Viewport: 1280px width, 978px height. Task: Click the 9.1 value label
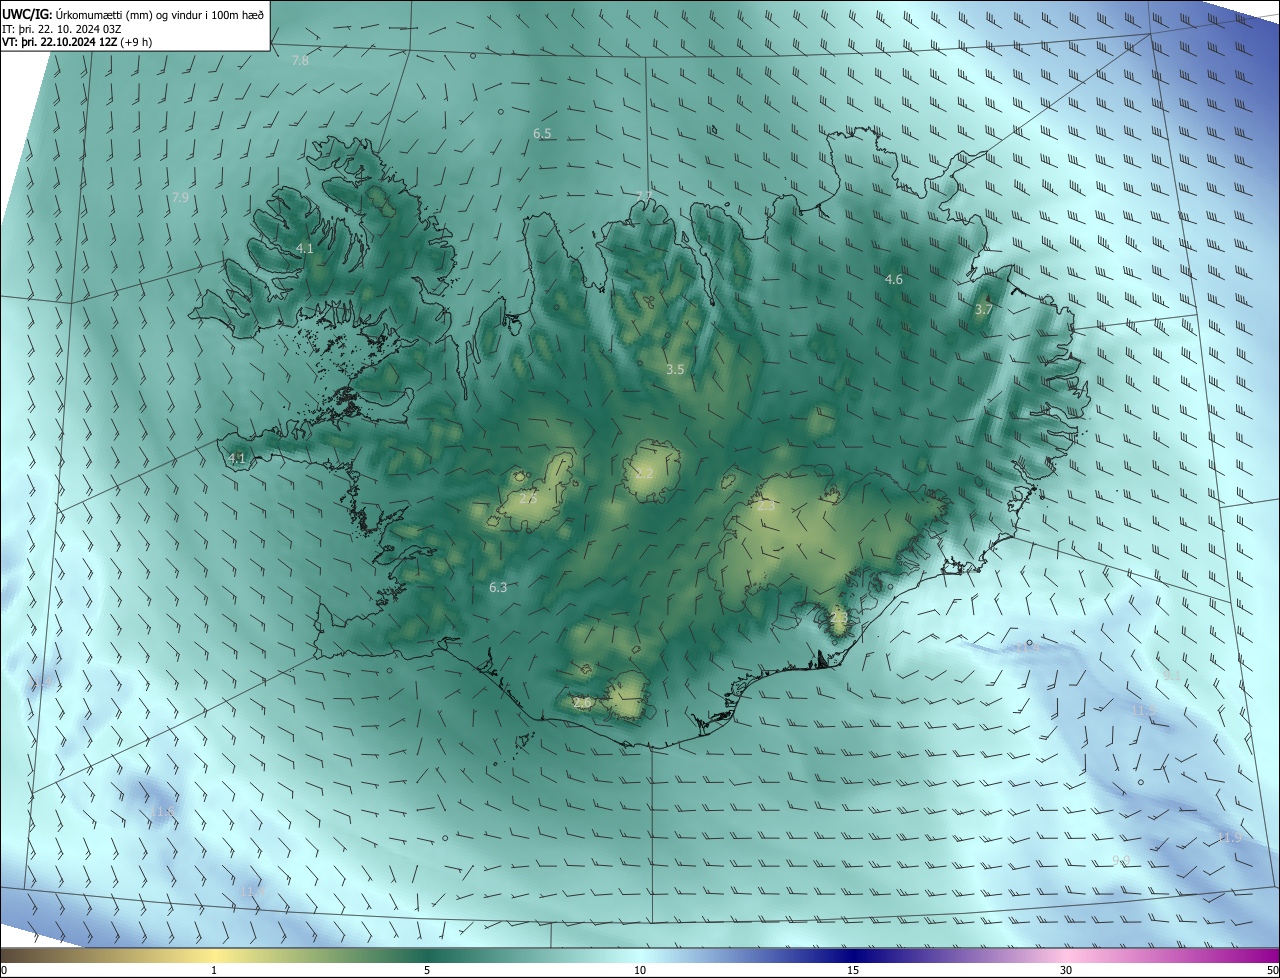point(1171,676)
